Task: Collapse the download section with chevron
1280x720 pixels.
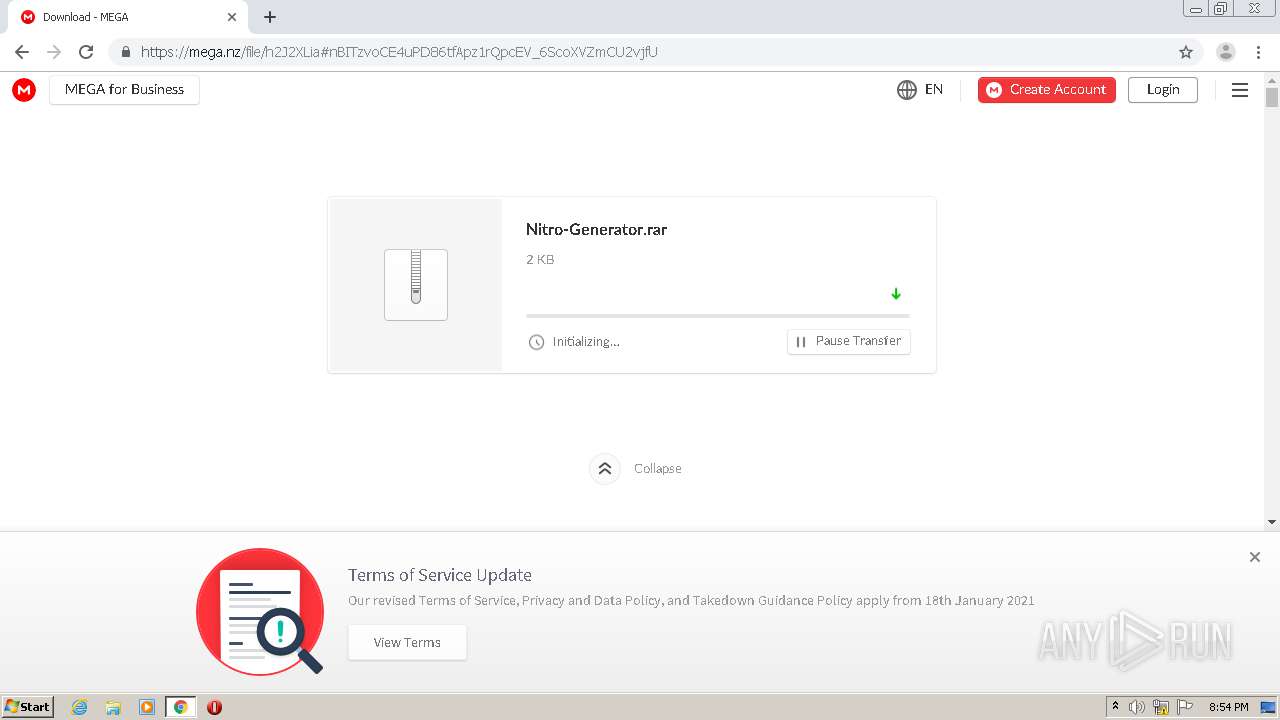Action: coord(605,468)
